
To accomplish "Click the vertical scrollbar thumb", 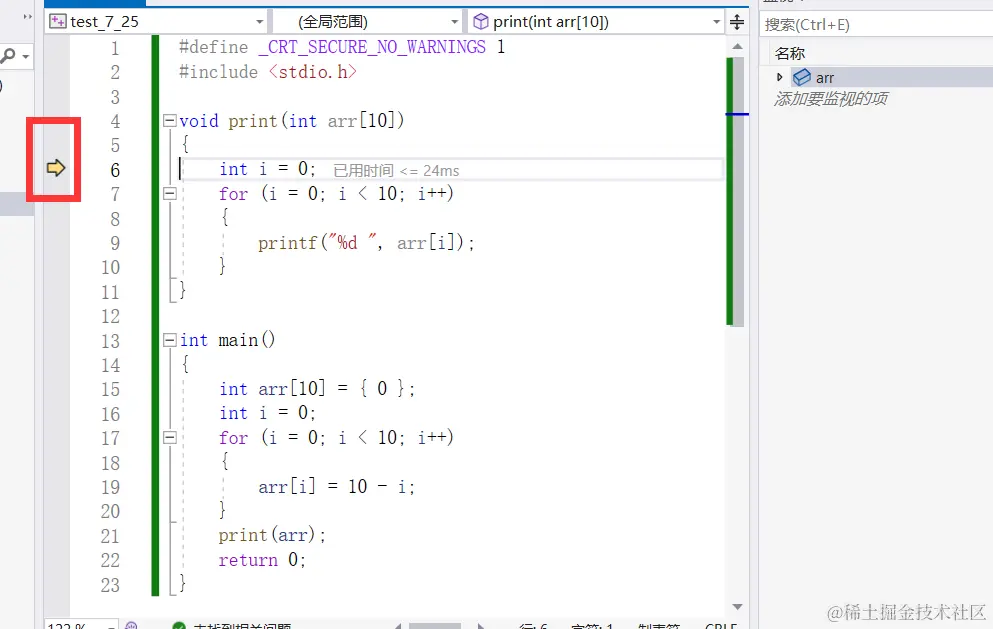I will pos(738,191).
